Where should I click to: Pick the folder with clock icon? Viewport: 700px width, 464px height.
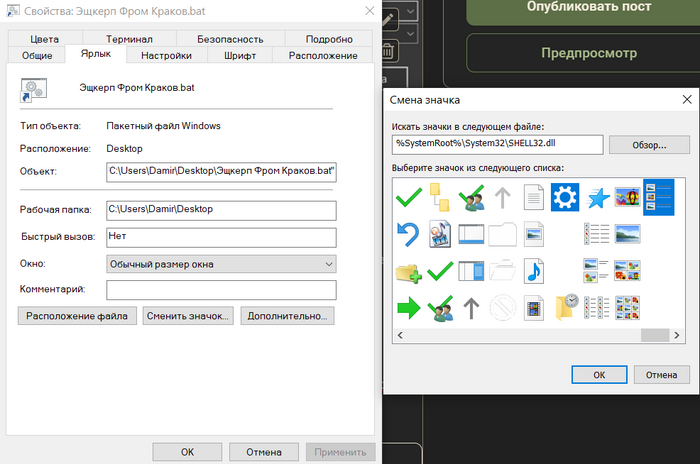click(565, 307)
